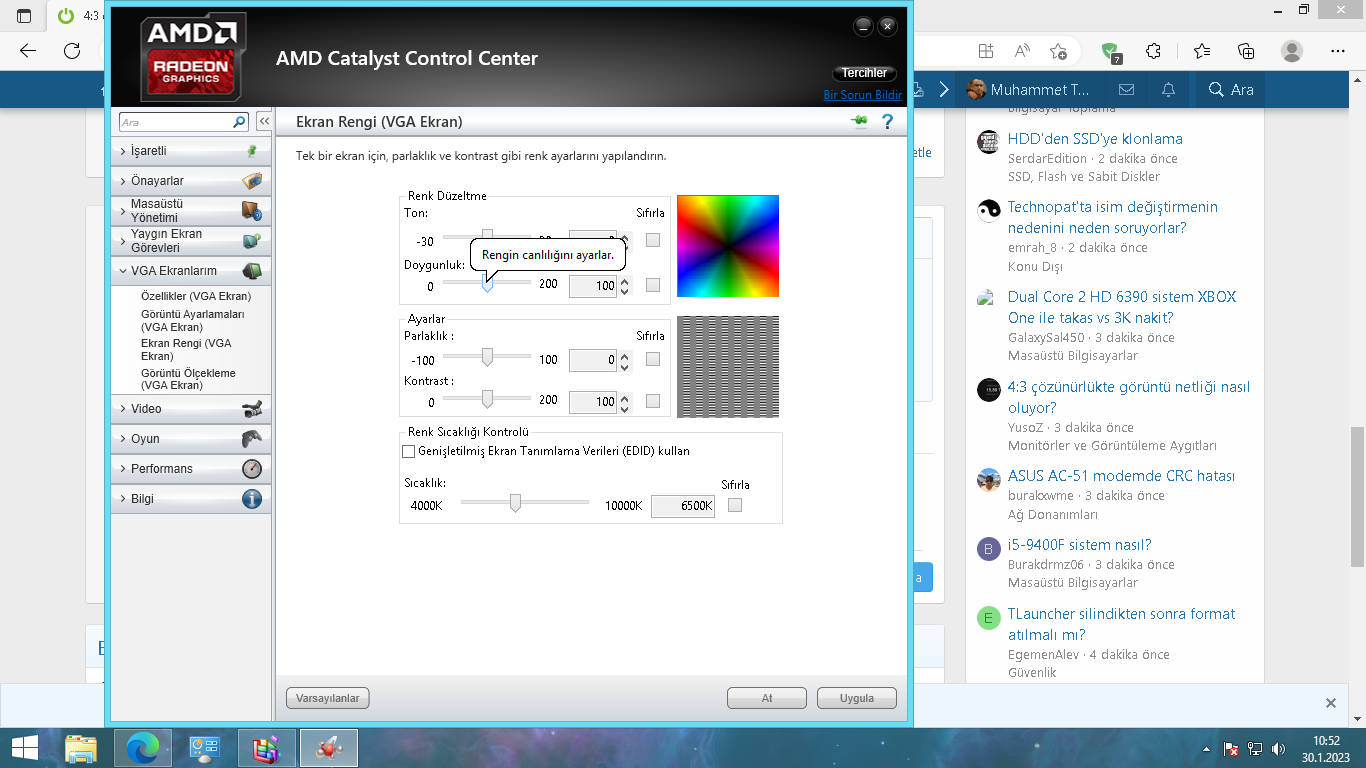Select Ekran Rengi (VGA Ekran) item

coord(186,349)
